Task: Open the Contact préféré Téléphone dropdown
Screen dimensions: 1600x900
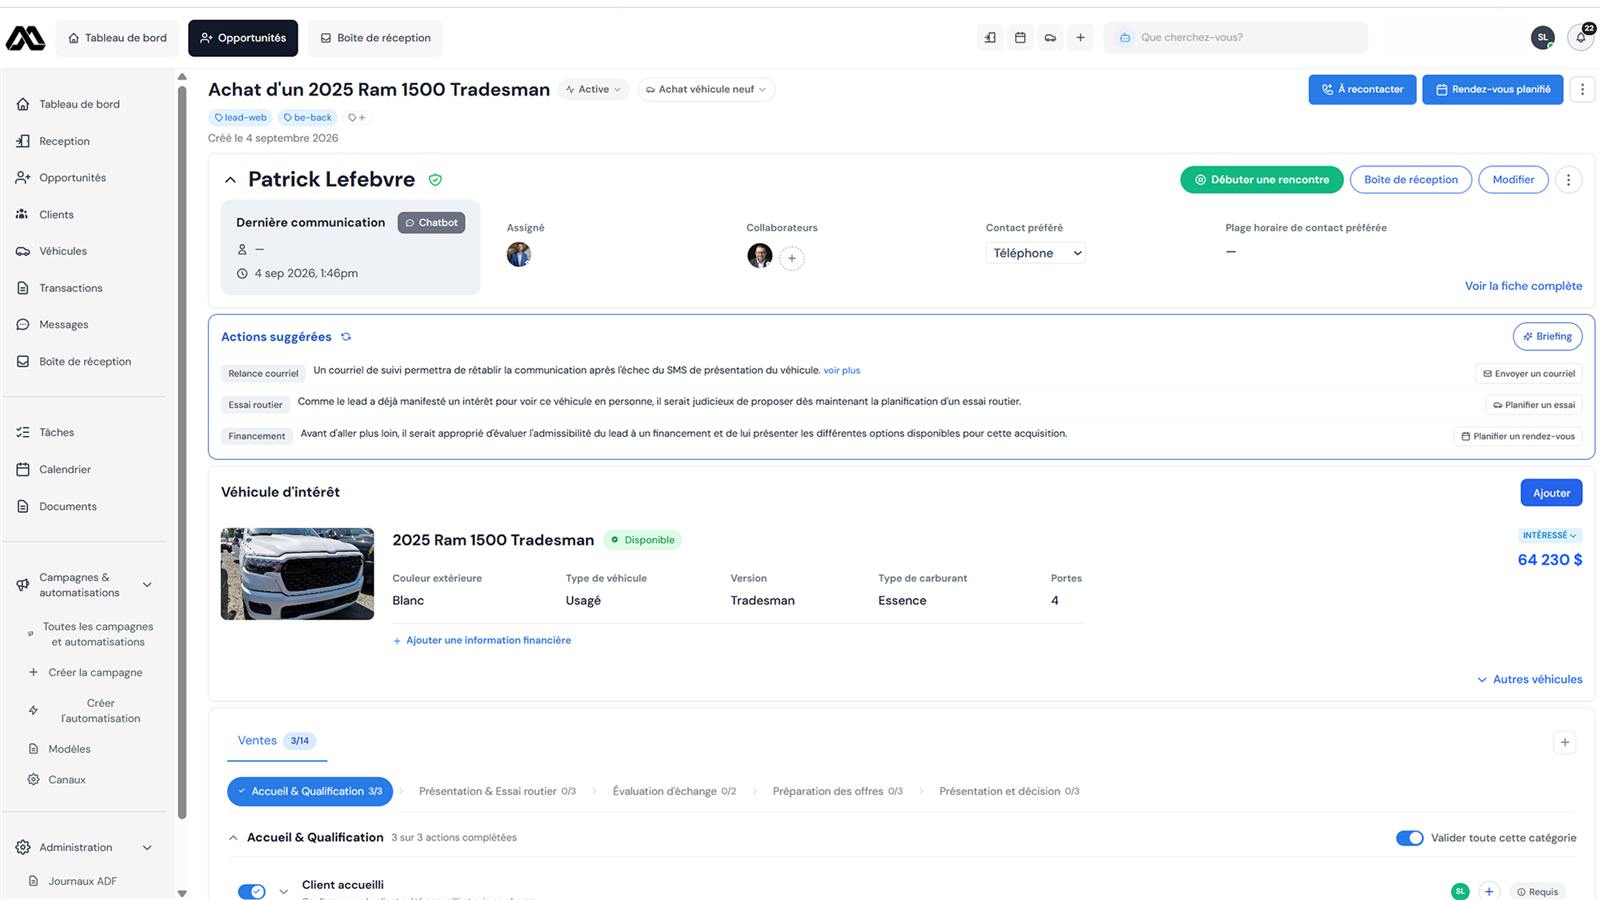Action: [1036, 253]
